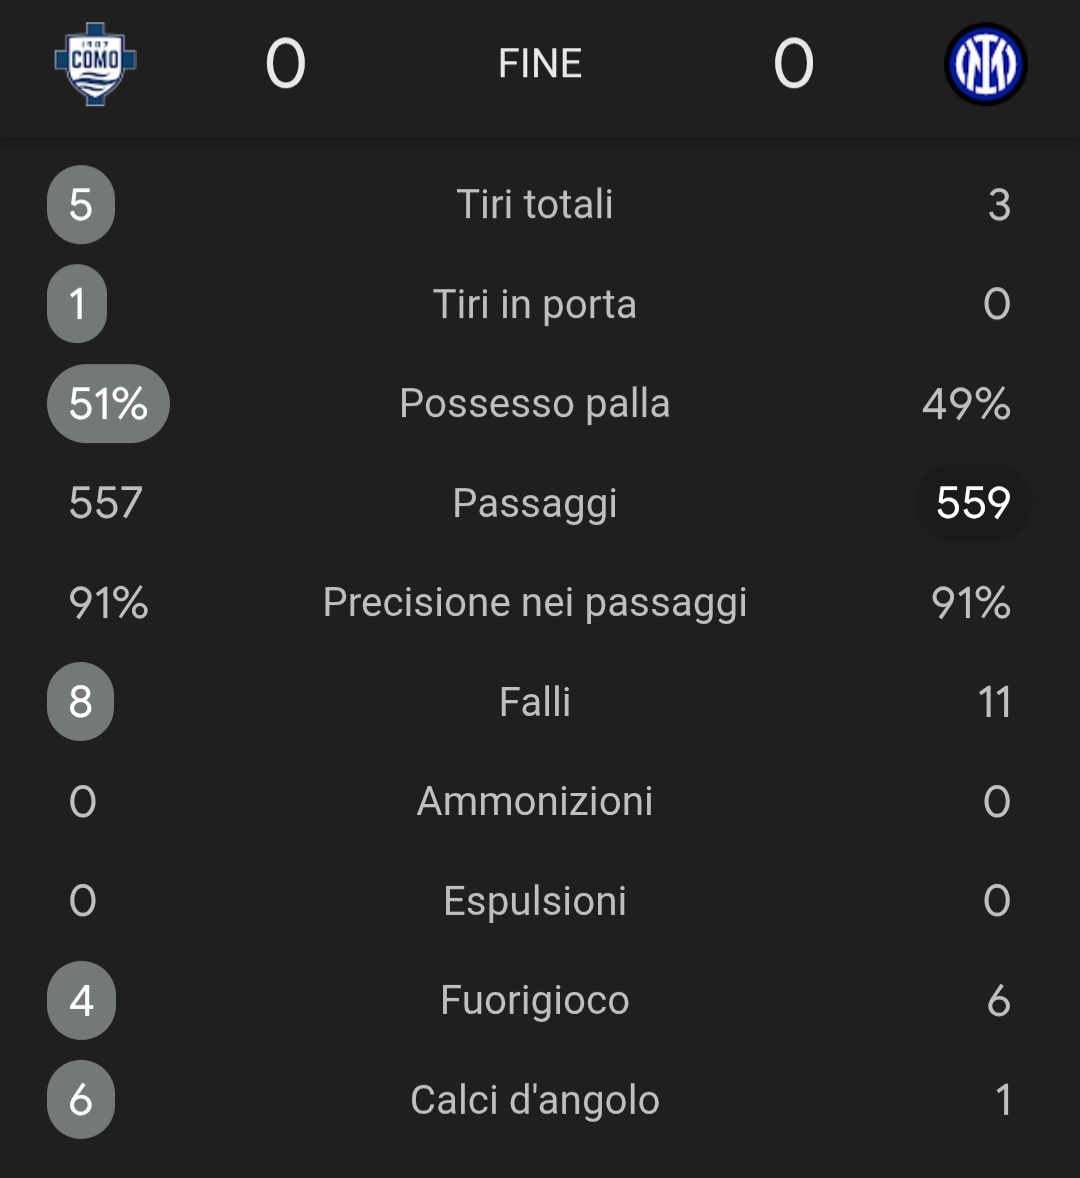Click the Como team crest logo
Image resolution: width=1080 pixels, height=1178 pixels.
pos(95,63)
